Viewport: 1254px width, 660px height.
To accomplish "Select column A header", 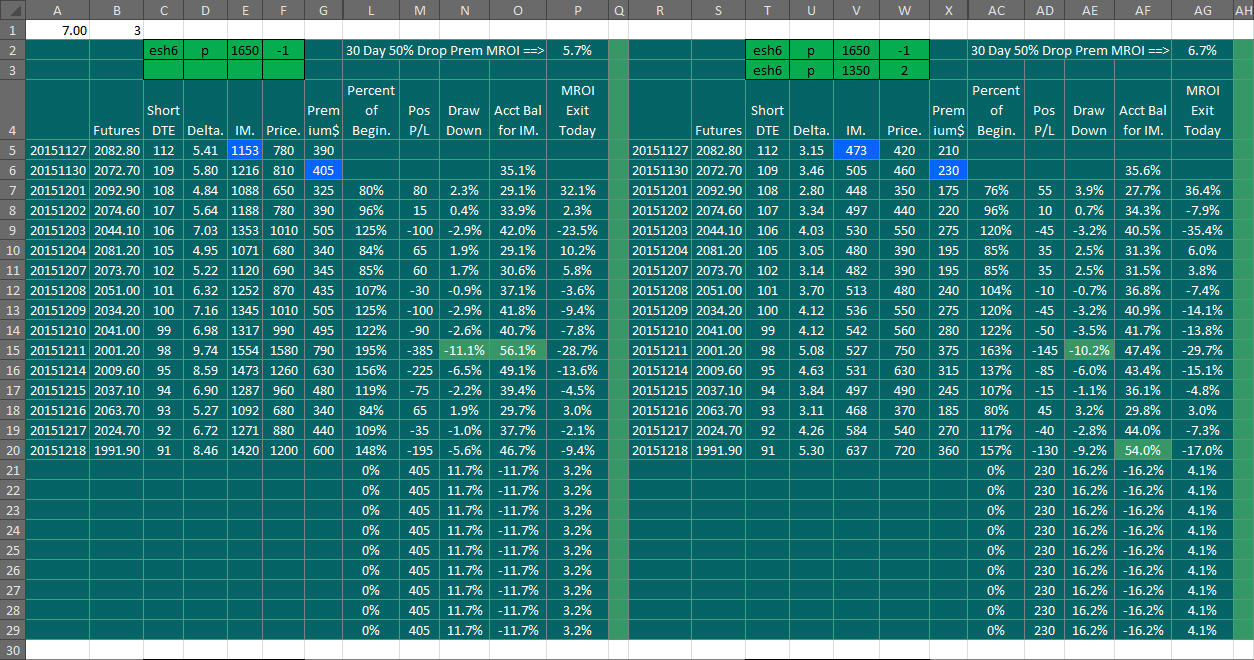I will tap(57, 10).
